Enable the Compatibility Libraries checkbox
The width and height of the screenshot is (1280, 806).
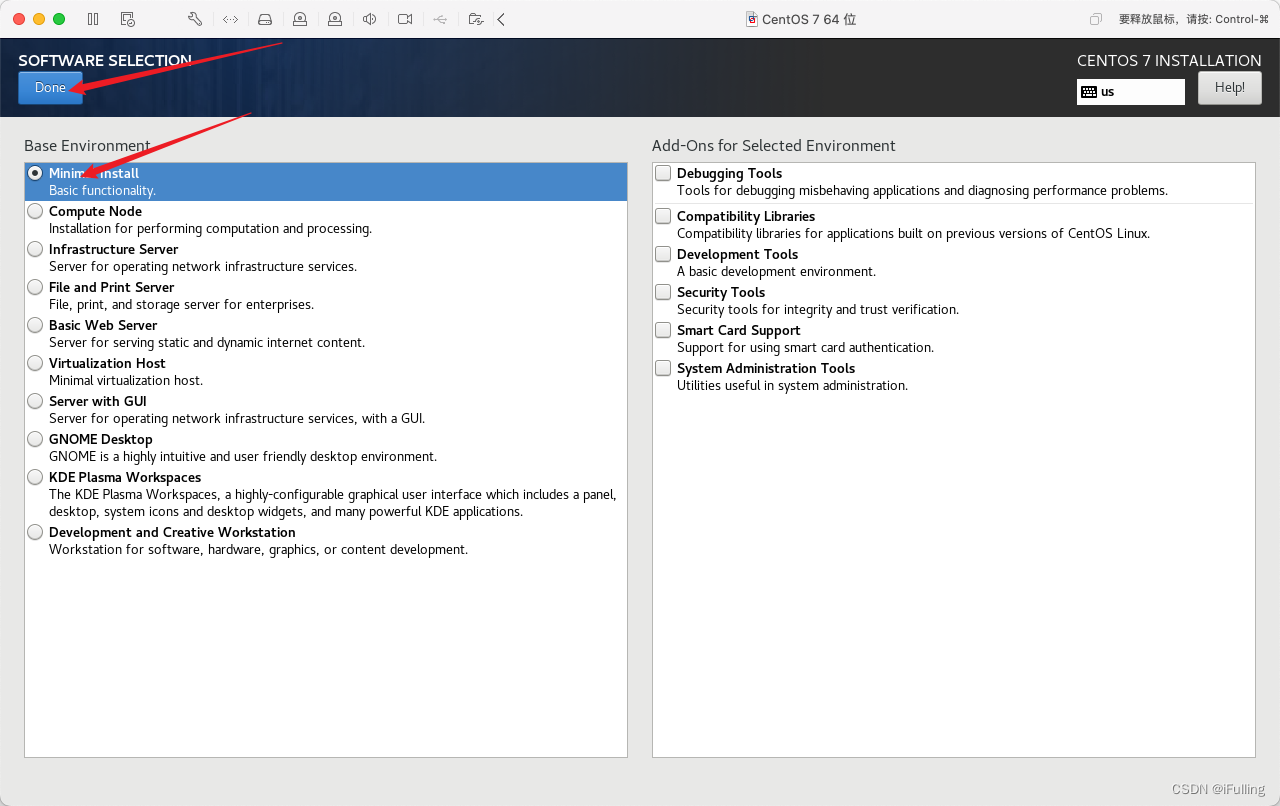pos(663,216)
